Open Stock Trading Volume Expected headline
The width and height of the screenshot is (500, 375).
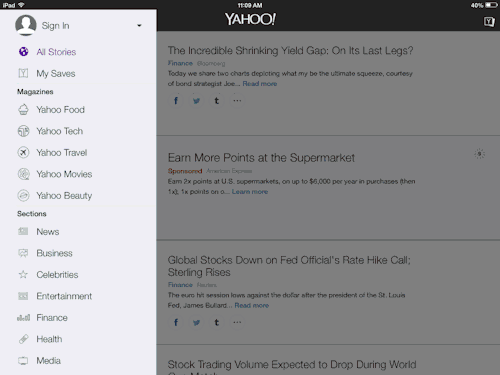point(292,367)
